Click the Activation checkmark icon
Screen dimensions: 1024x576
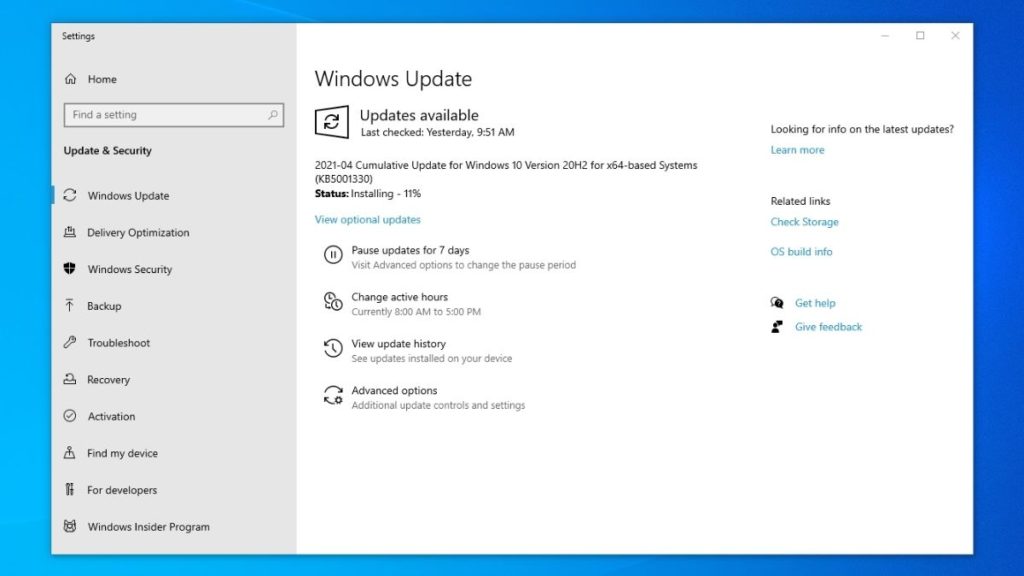coord(68,416)
